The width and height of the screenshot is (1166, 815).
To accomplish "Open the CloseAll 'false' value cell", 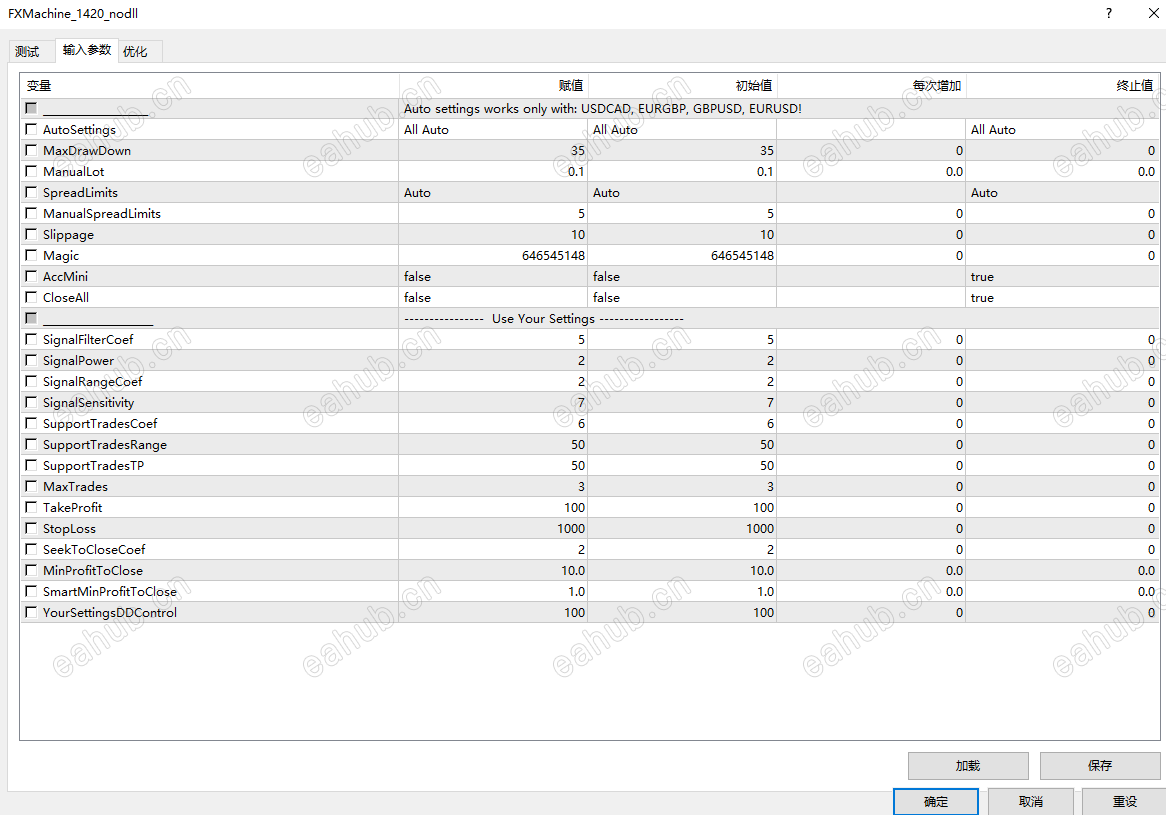I will coord(493,297).
